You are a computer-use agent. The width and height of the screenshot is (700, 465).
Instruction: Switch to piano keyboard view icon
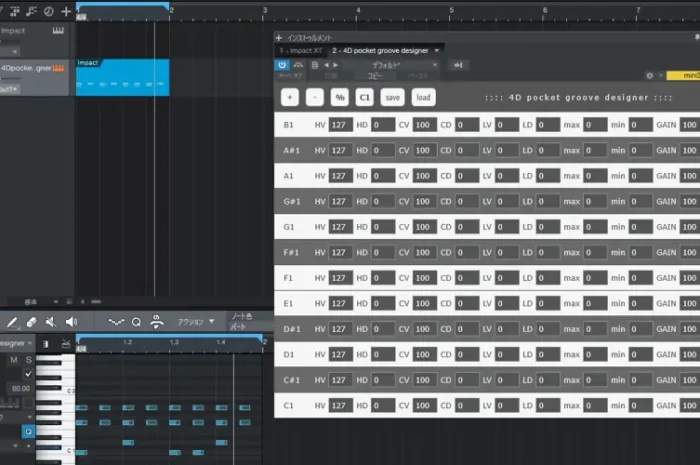[46, 344]
